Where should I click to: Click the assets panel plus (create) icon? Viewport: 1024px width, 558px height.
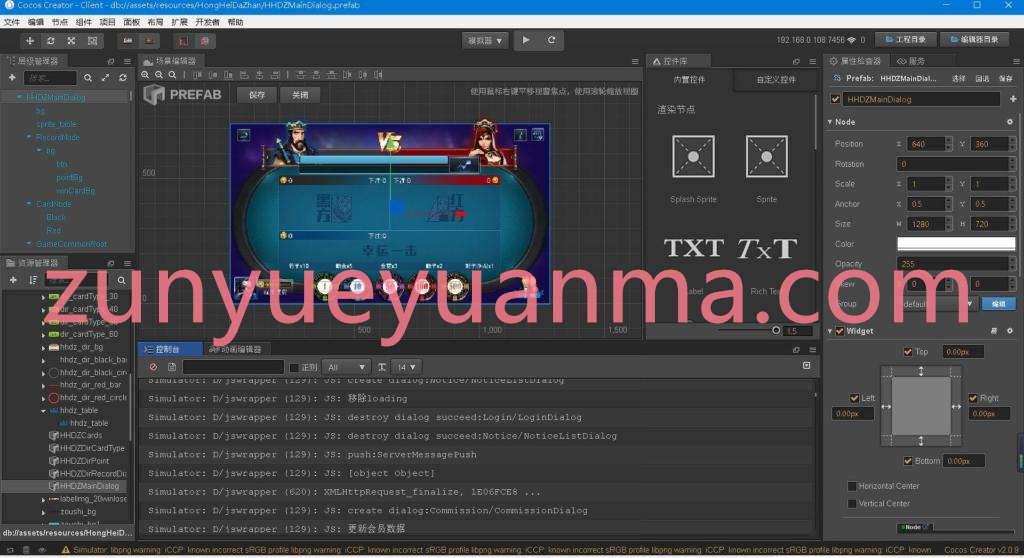13,280
